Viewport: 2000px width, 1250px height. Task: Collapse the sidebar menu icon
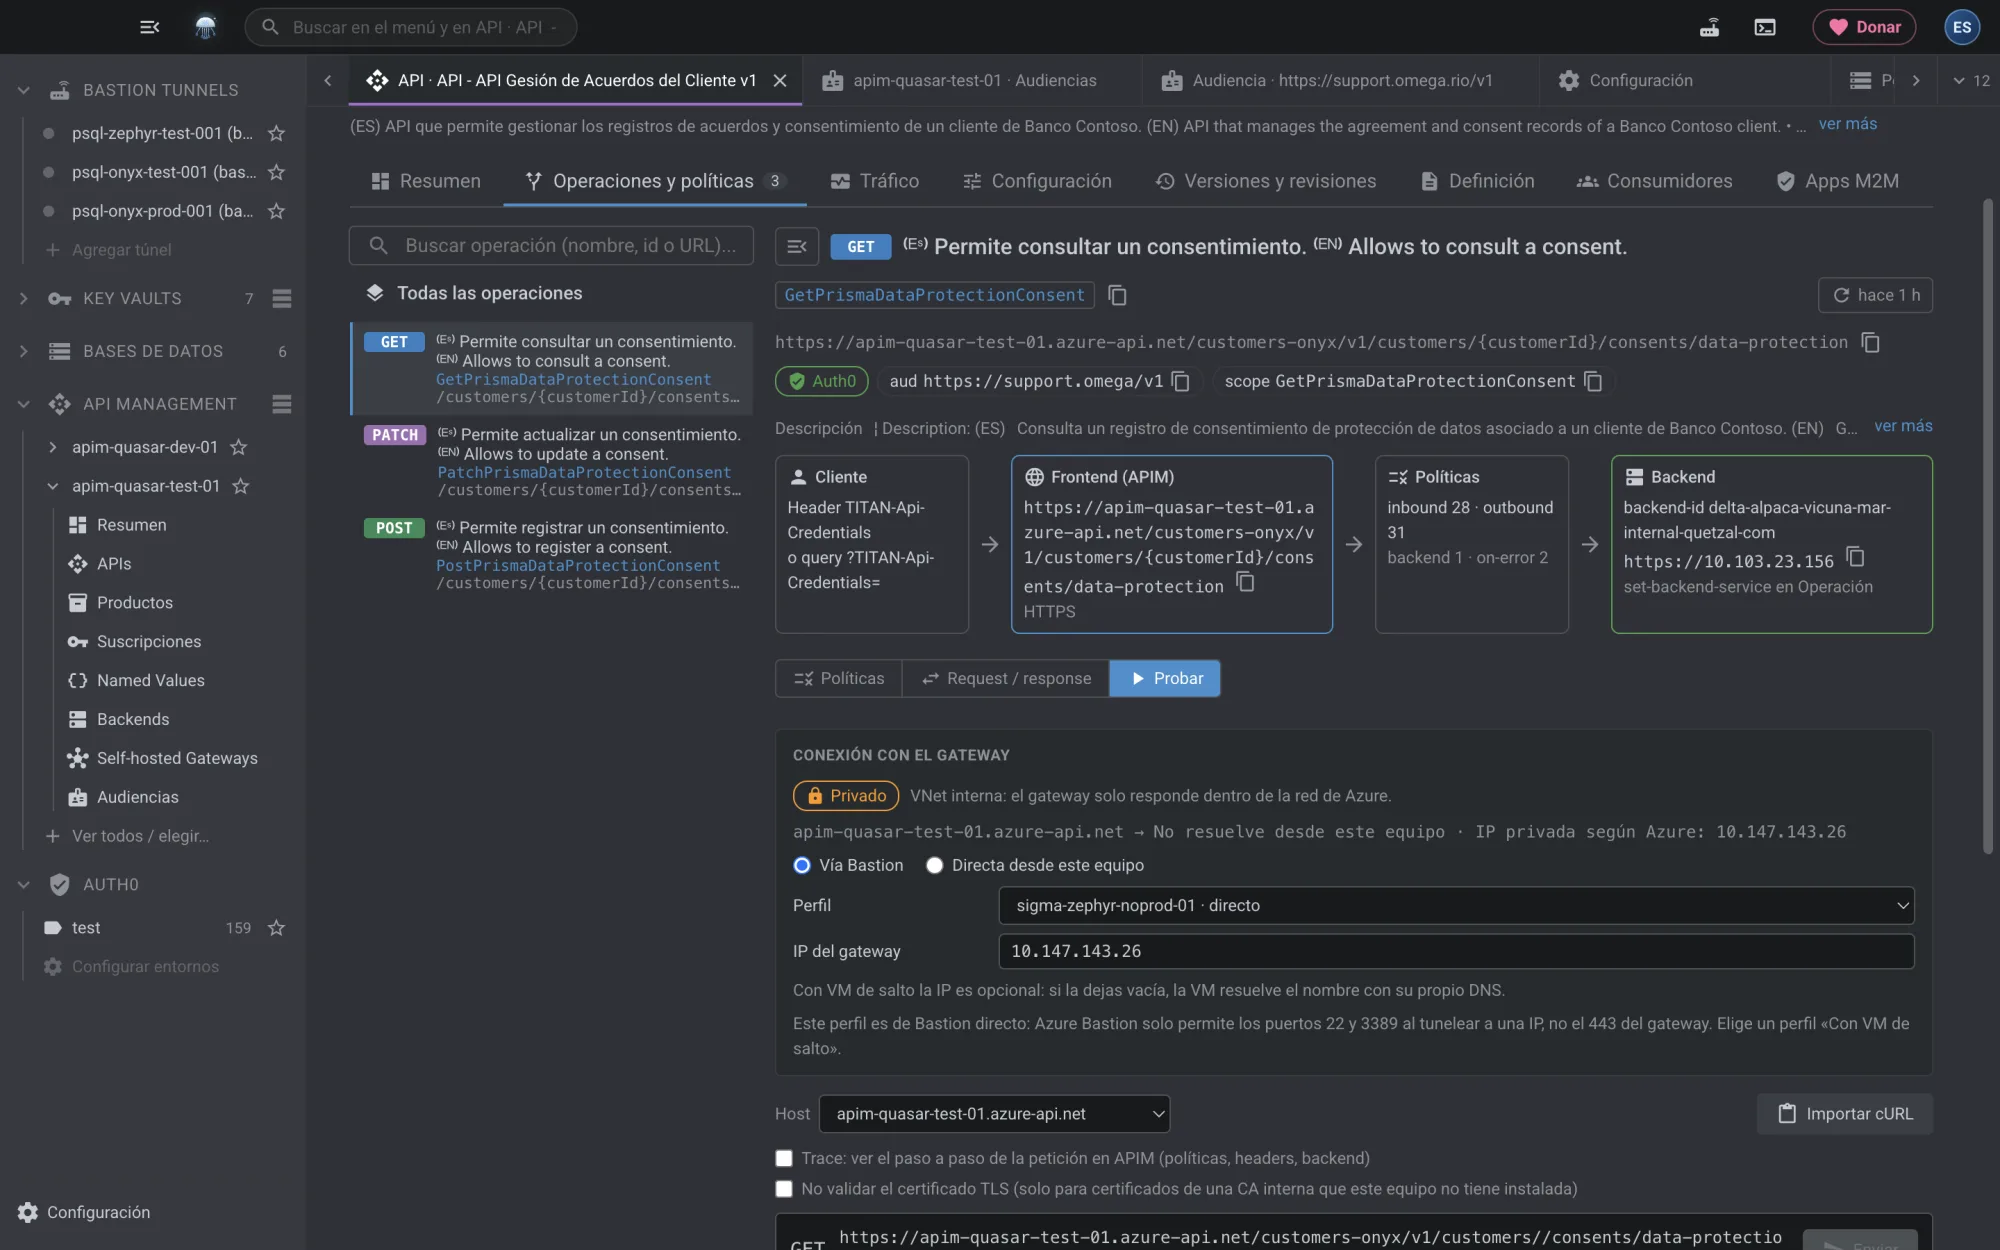click(x=150, y=27)
